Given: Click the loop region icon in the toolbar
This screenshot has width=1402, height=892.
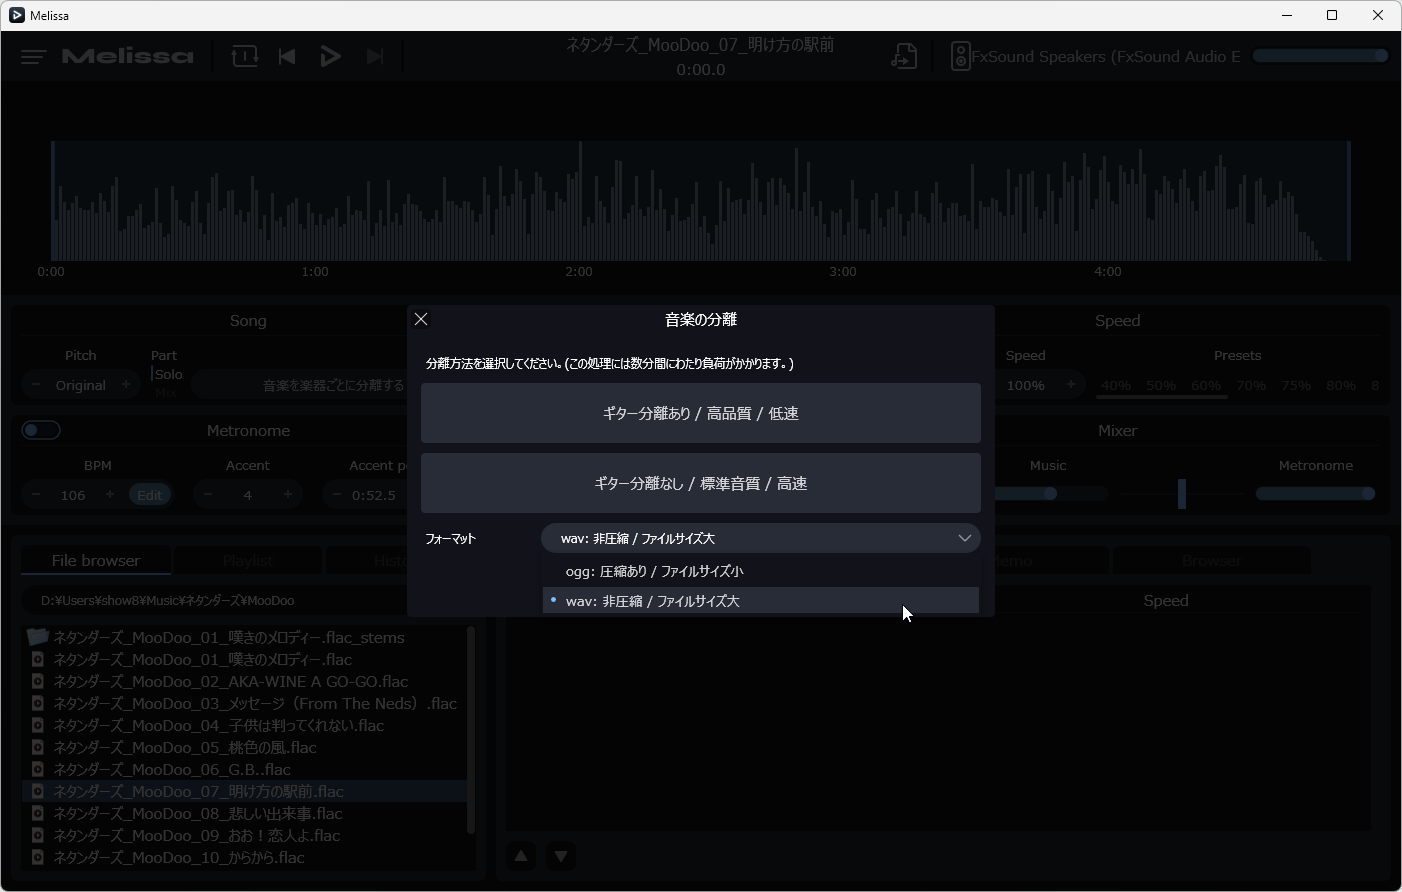Looking at the screenshot, I should [244, 56].
